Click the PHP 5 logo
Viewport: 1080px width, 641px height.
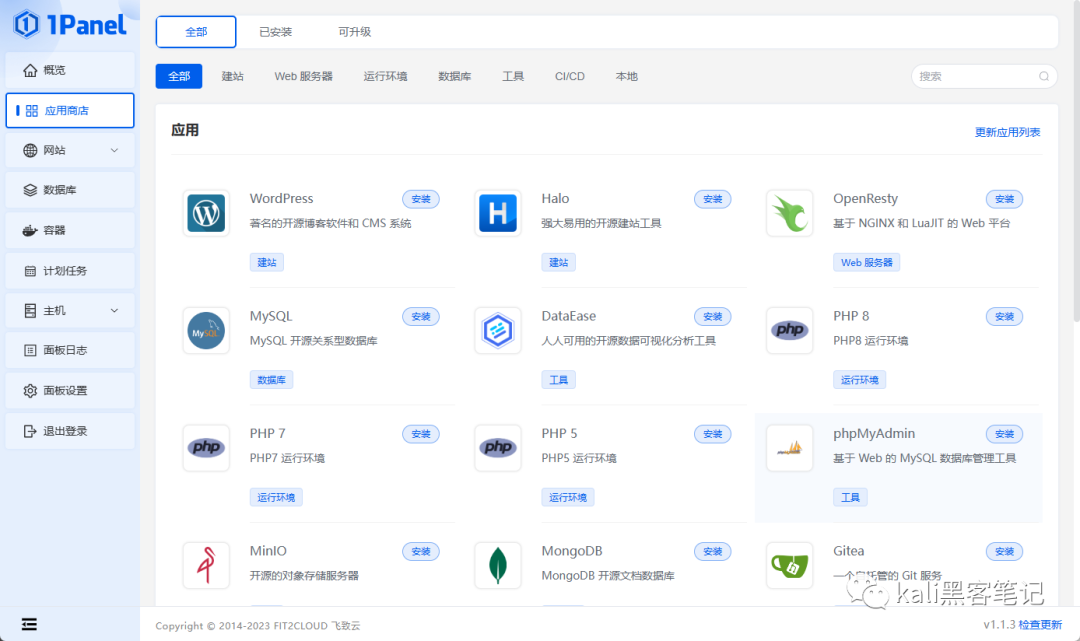498,448
